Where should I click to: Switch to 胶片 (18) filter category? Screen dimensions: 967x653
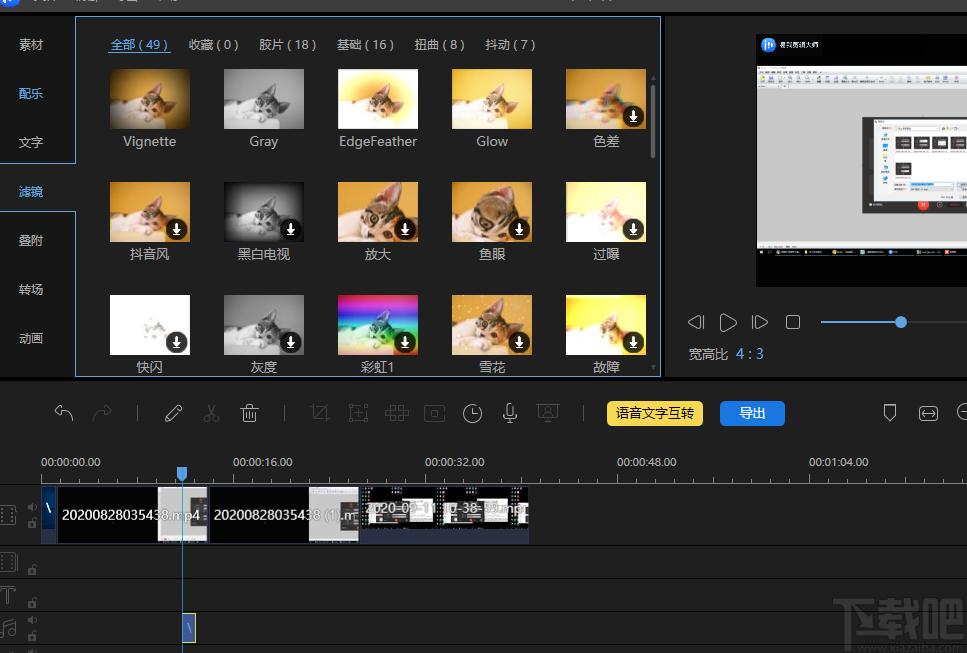(x=287, y=45)
